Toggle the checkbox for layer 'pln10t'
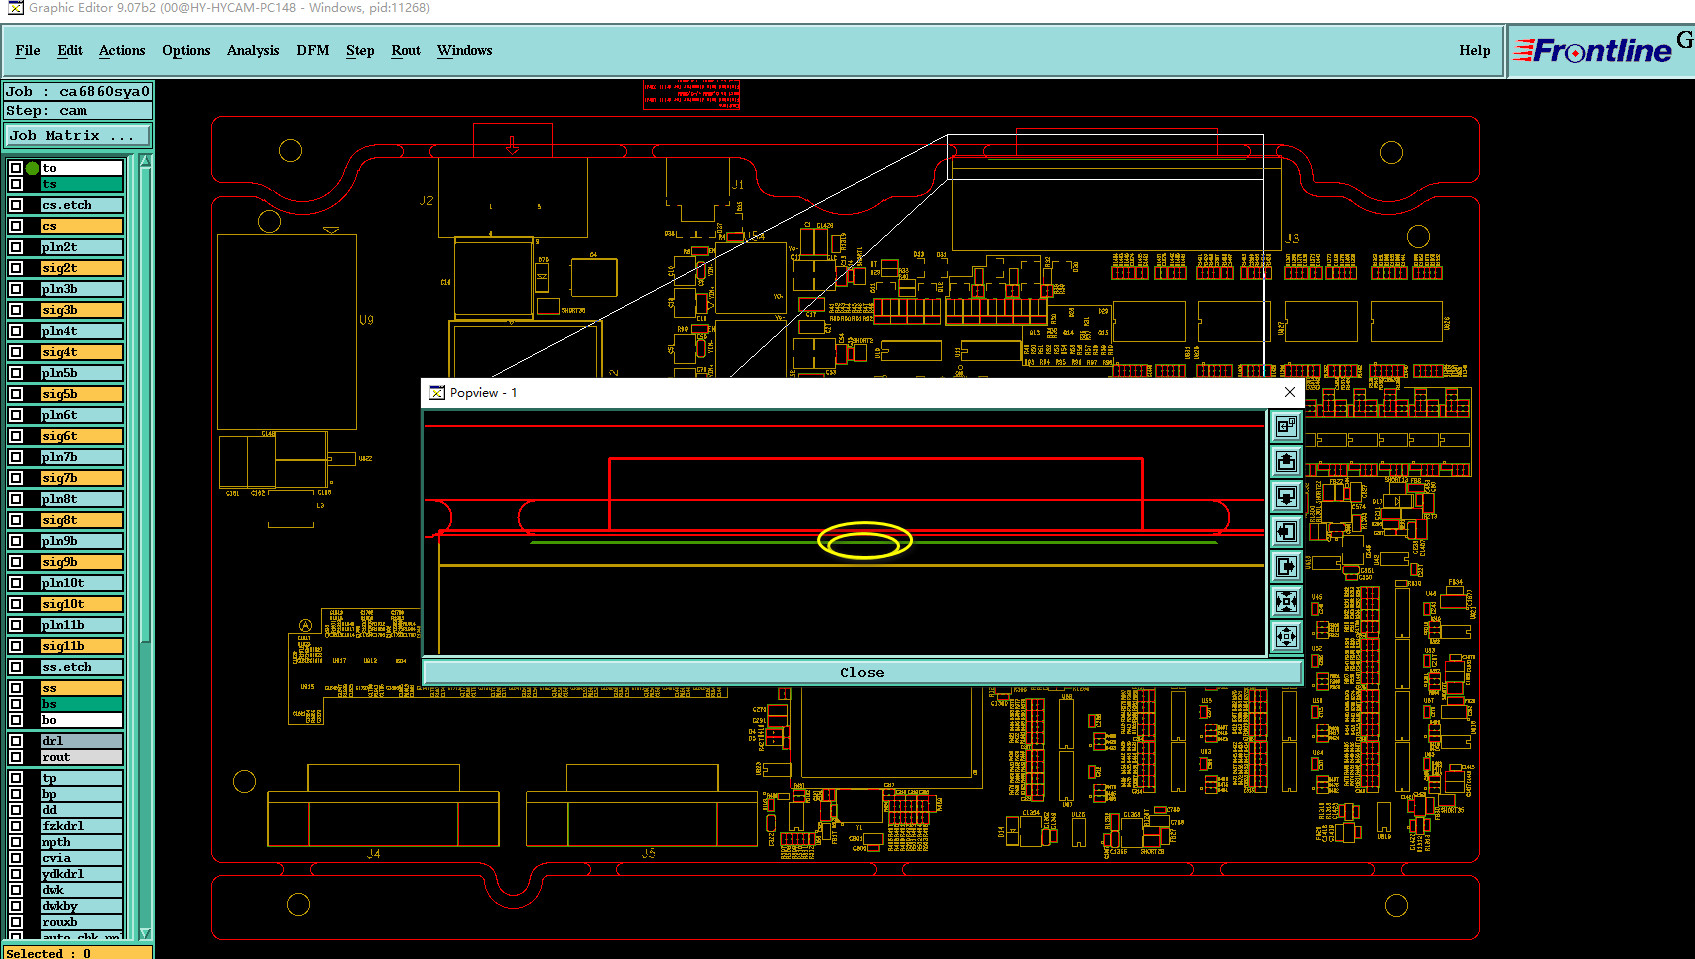Viewport: 1695px width, 959px height. (16, 583)
